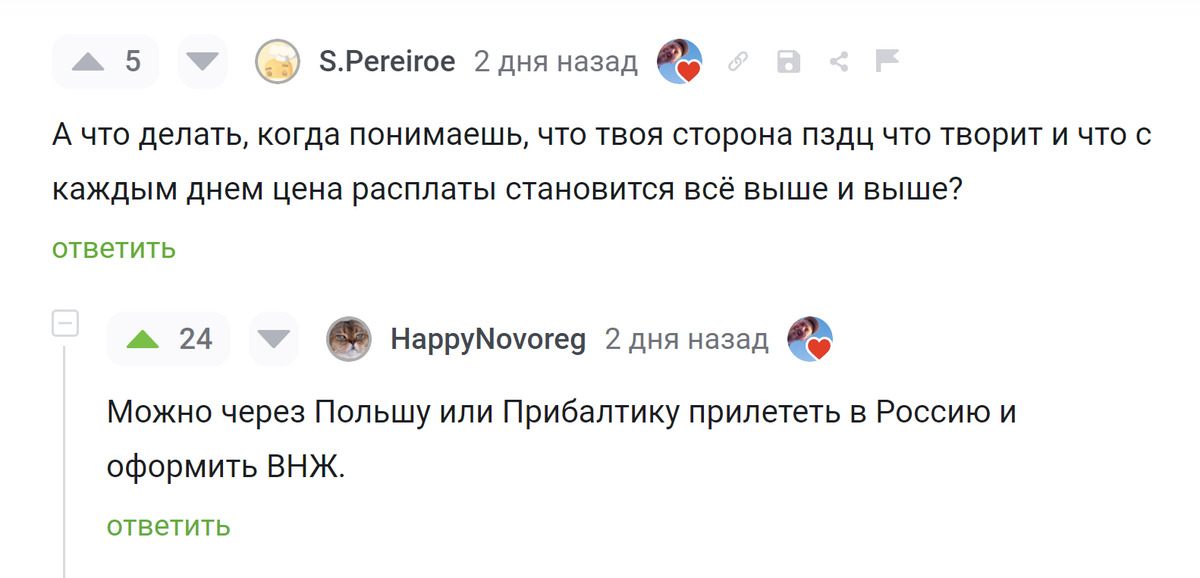Click the rating count 24

click(196, 340)
